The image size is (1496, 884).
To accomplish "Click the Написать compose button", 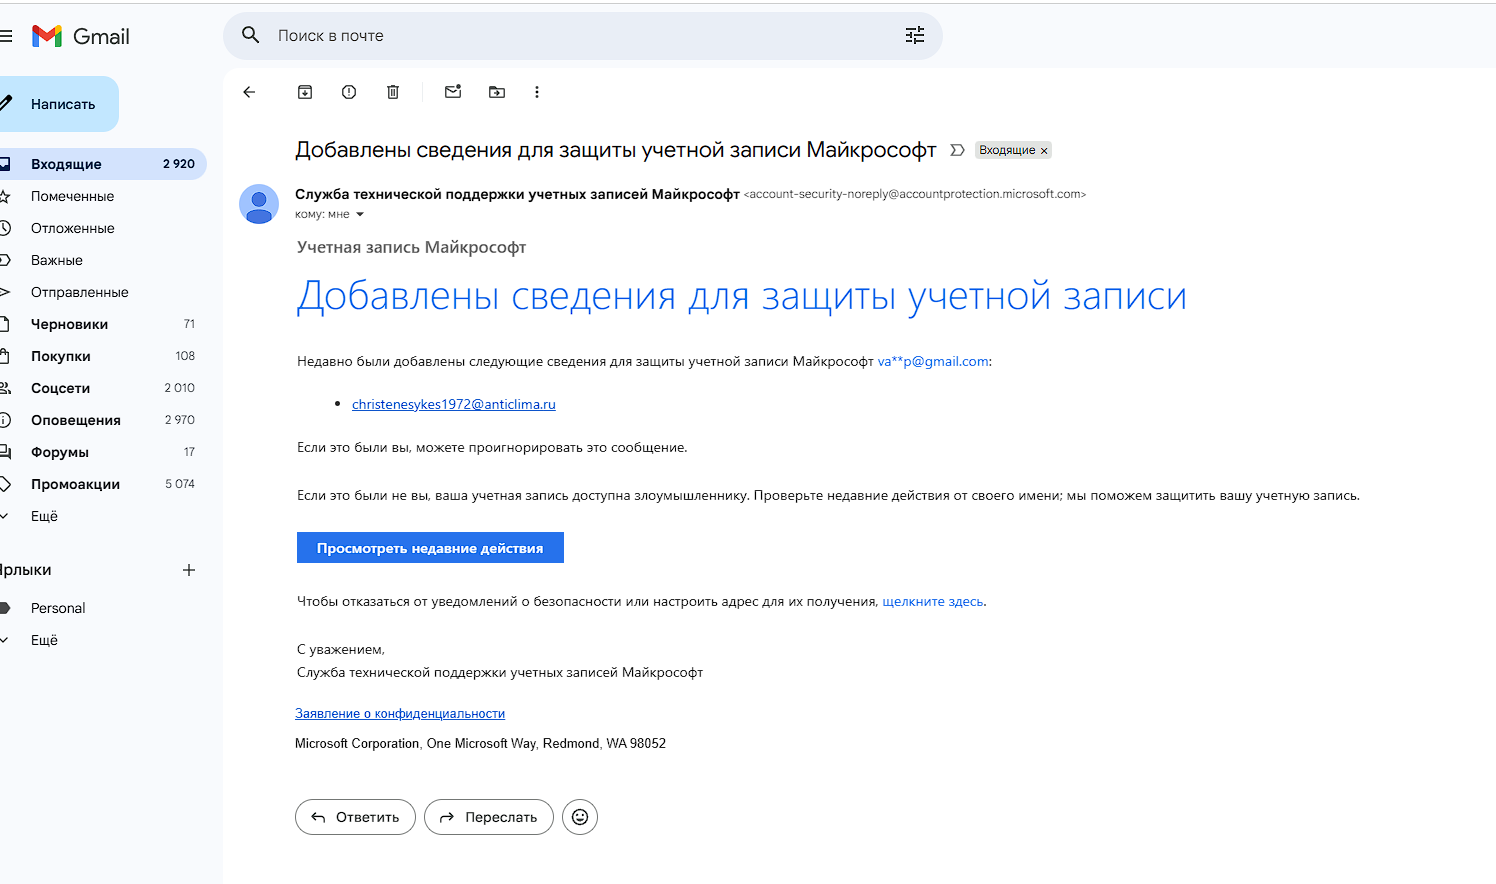I will pyautogui.click(x=58, y=104).
